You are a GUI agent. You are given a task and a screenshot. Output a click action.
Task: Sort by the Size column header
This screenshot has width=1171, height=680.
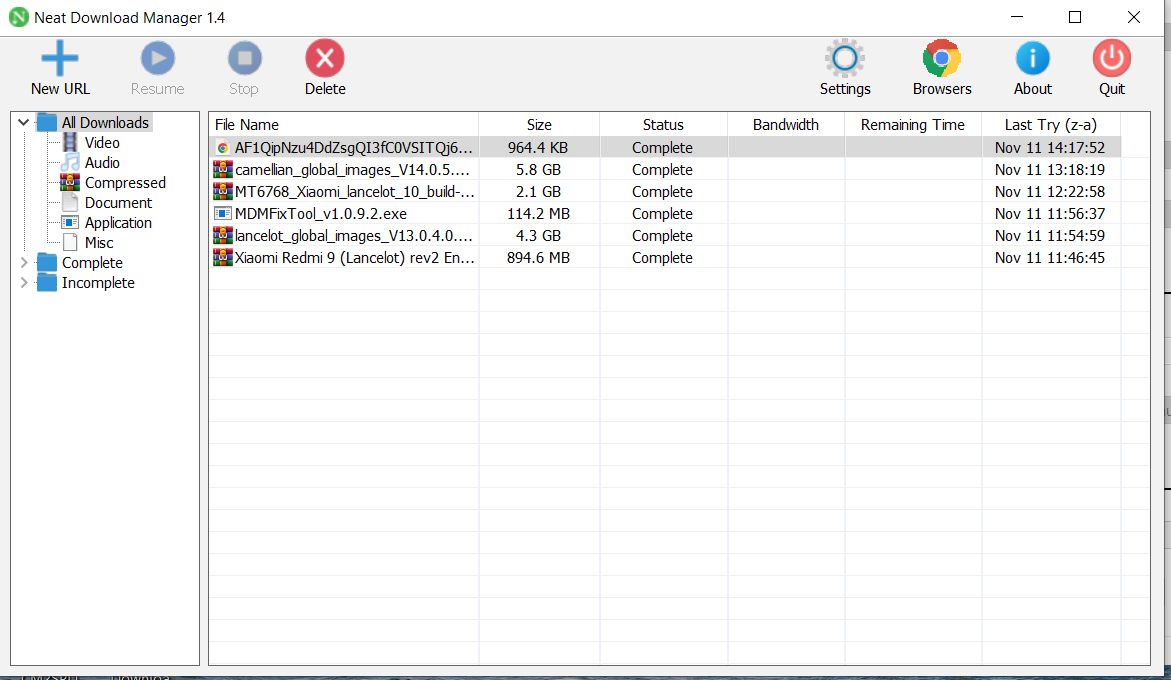pyautogui.click(x=539, y=125)
